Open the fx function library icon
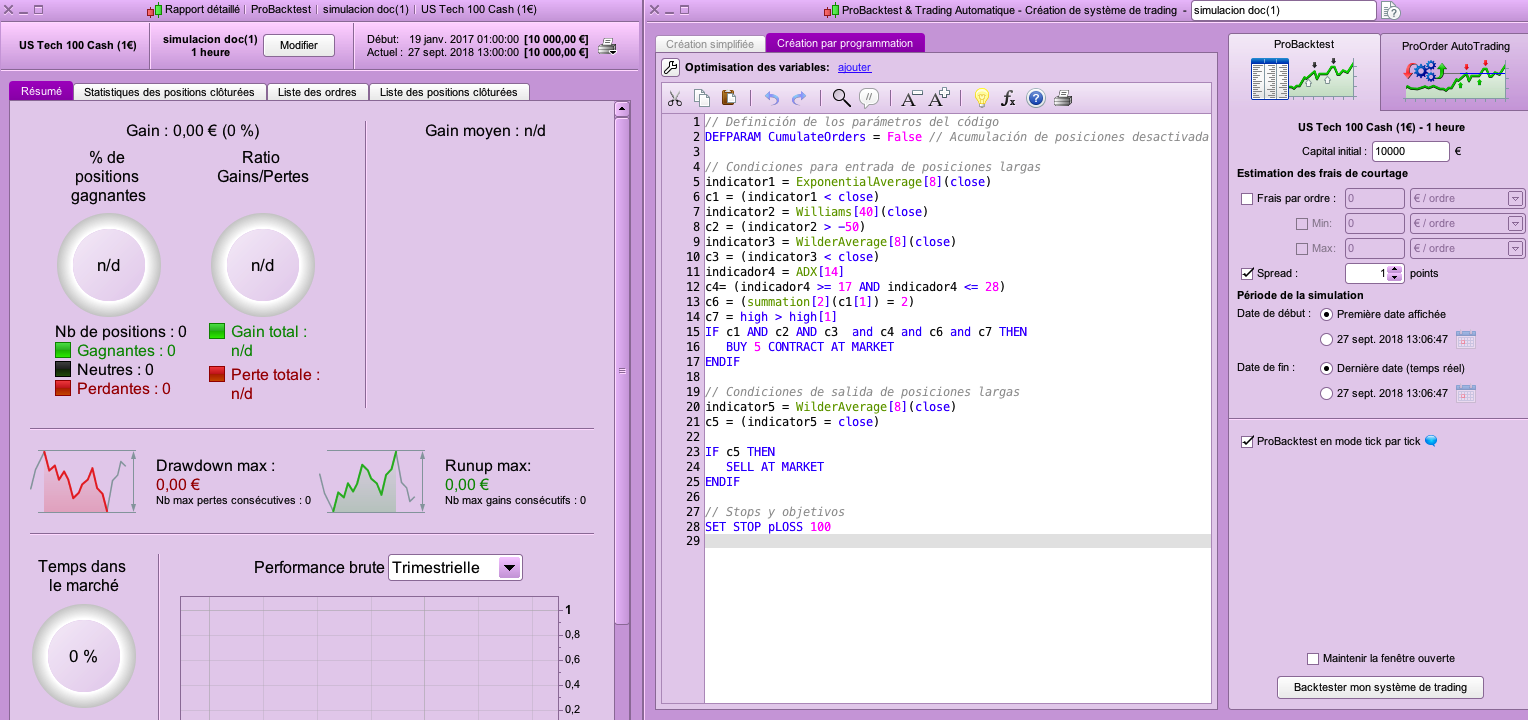1528x720 pixels. tap(1008, 98)
